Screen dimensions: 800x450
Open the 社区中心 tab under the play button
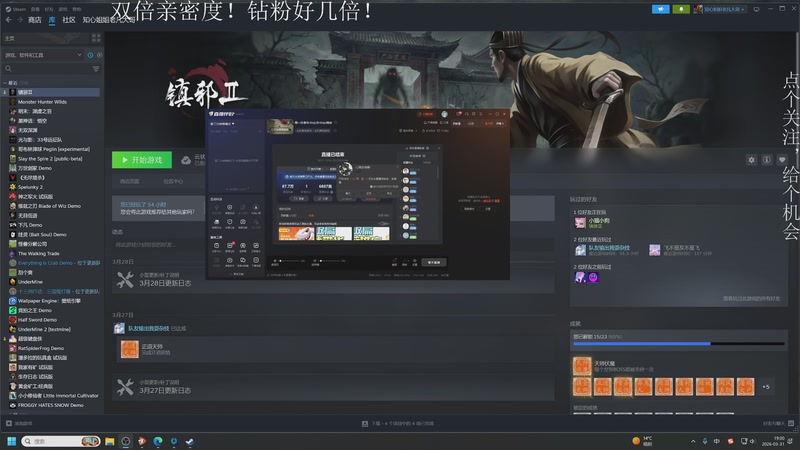tap(173, 181)
